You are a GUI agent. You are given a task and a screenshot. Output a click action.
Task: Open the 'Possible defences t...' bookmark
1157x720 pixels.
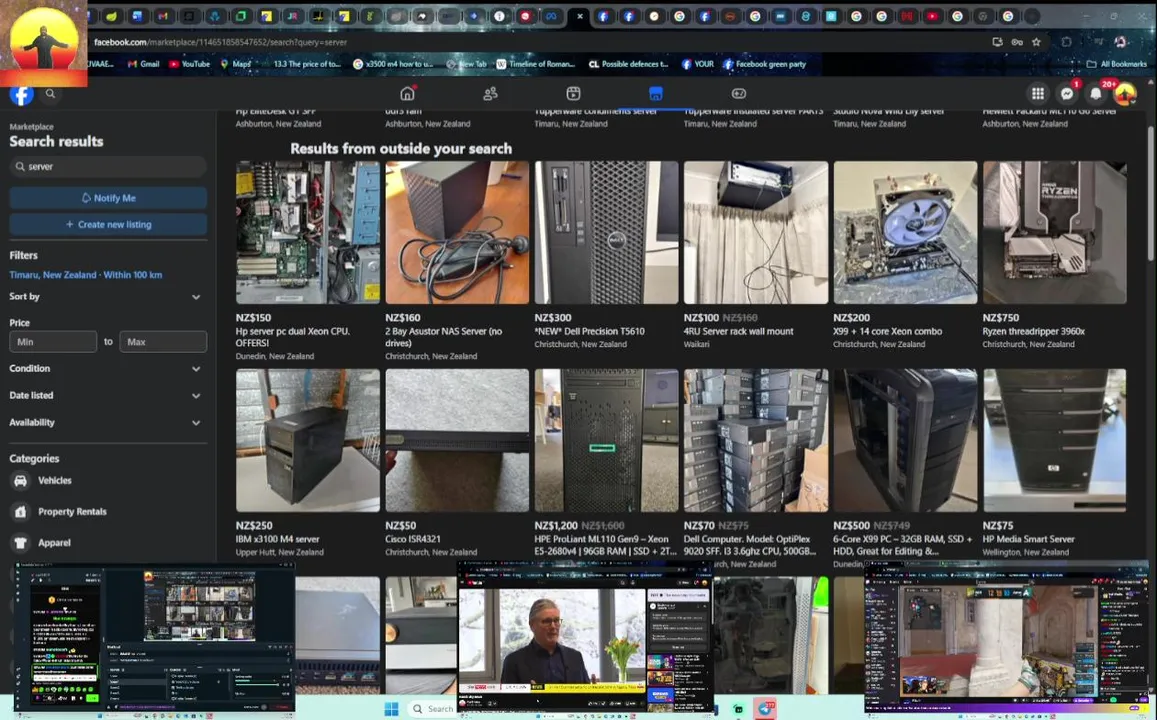[628, 64]
